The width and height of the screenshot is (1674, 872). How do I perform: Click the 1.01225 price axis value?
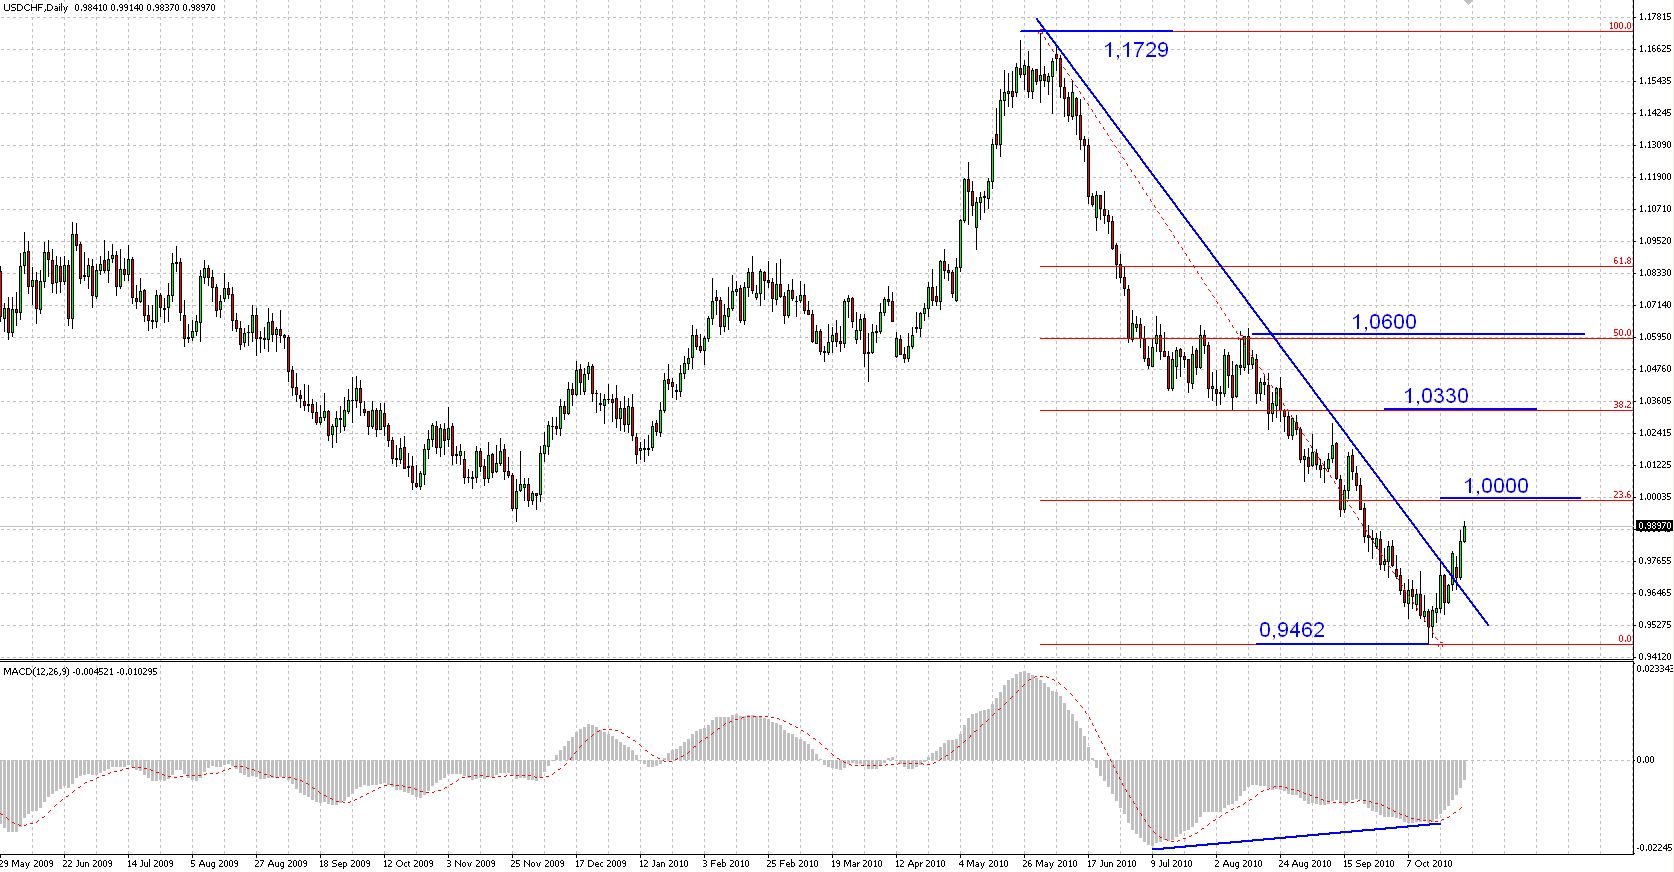[x=1655, y=464]
